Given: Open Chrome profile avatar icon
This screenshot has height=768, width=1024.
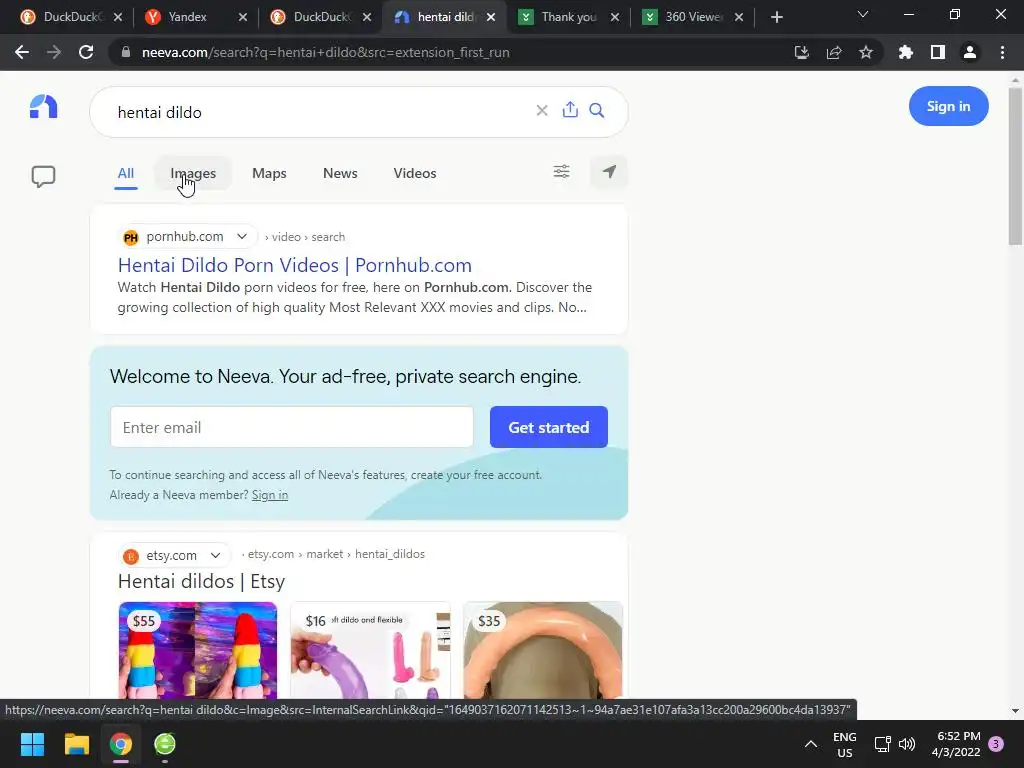Looking at the screenshot, I should (970, 52).
